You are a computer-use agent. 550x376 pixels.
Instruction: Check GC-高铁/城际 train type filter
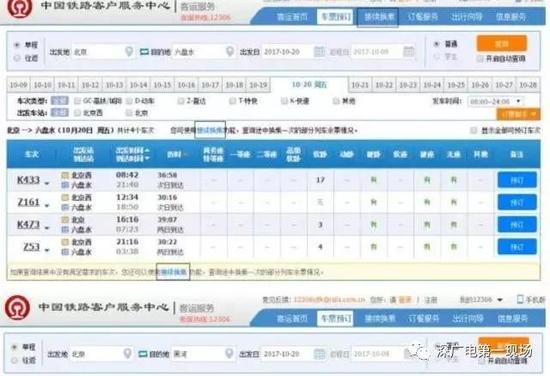[x=77, y=101]
